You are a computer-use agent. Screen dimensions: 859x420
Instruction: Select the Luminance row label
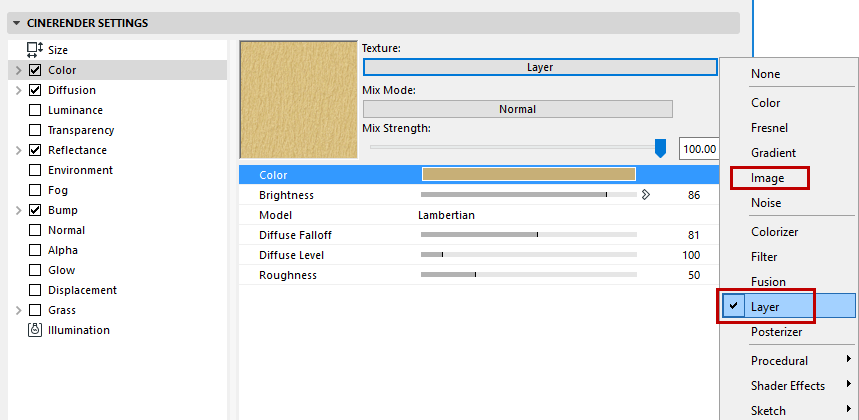tap(75, 110)
